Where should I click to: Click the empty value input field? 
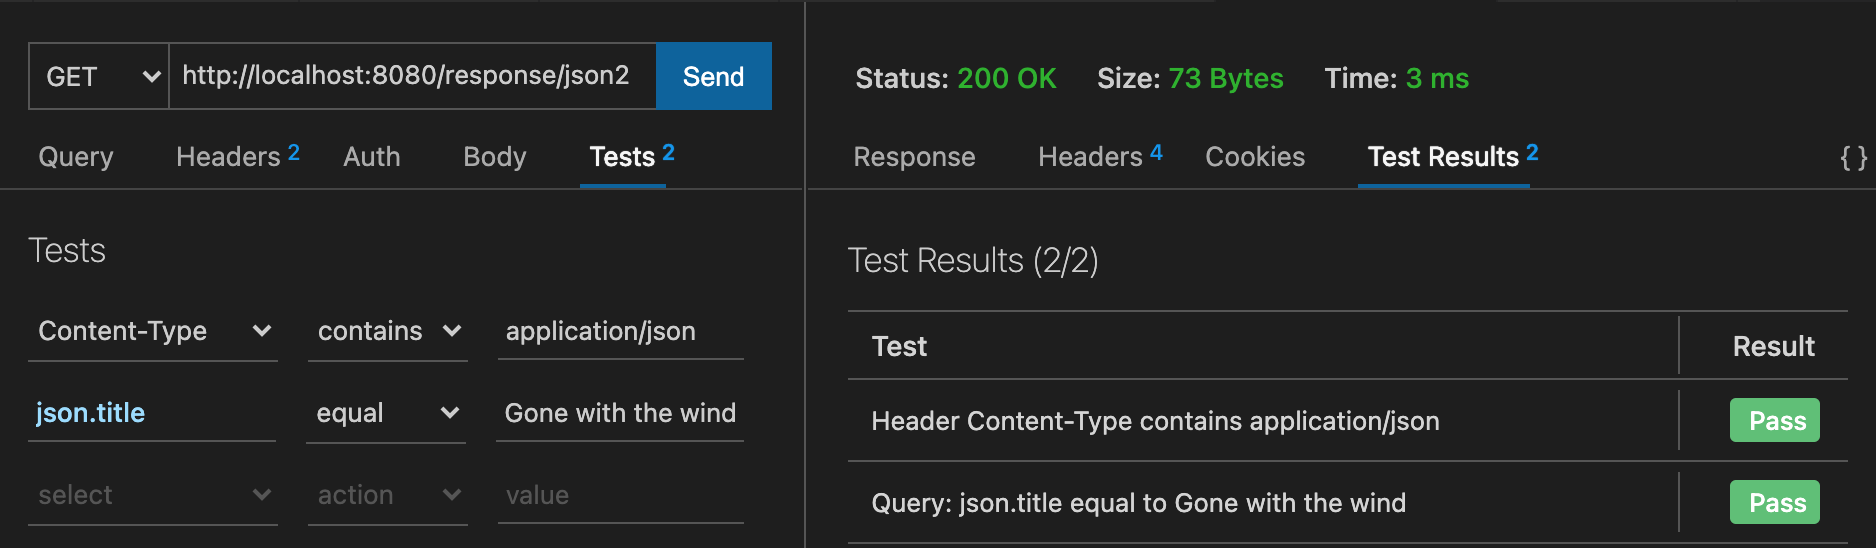click(x=620, y=495)
